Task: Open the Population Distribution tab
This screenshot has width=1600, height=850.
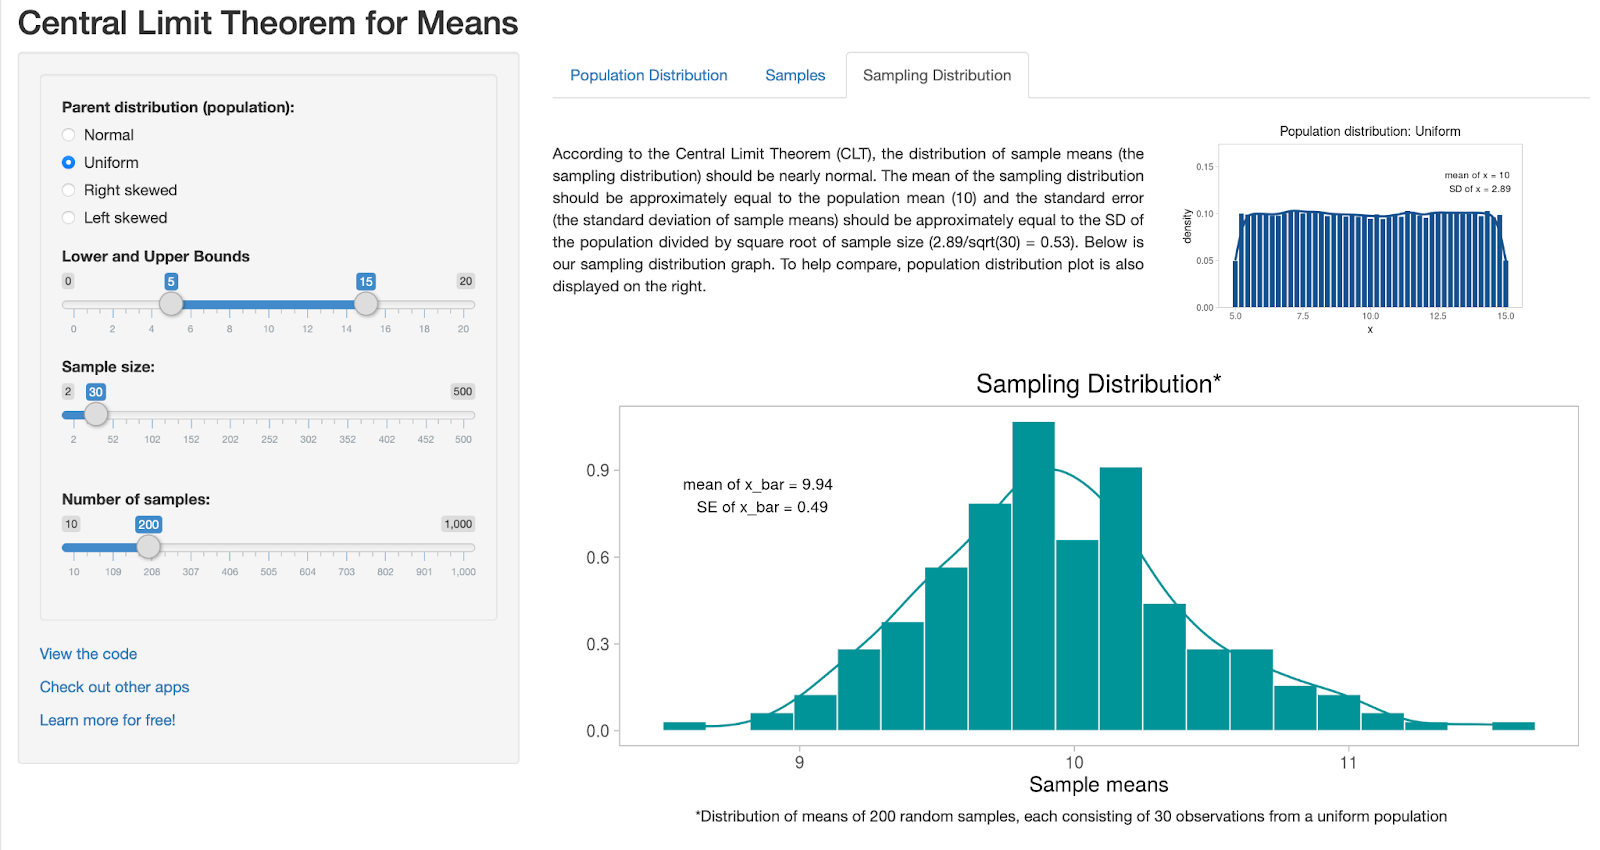Action: pos(648,75)
